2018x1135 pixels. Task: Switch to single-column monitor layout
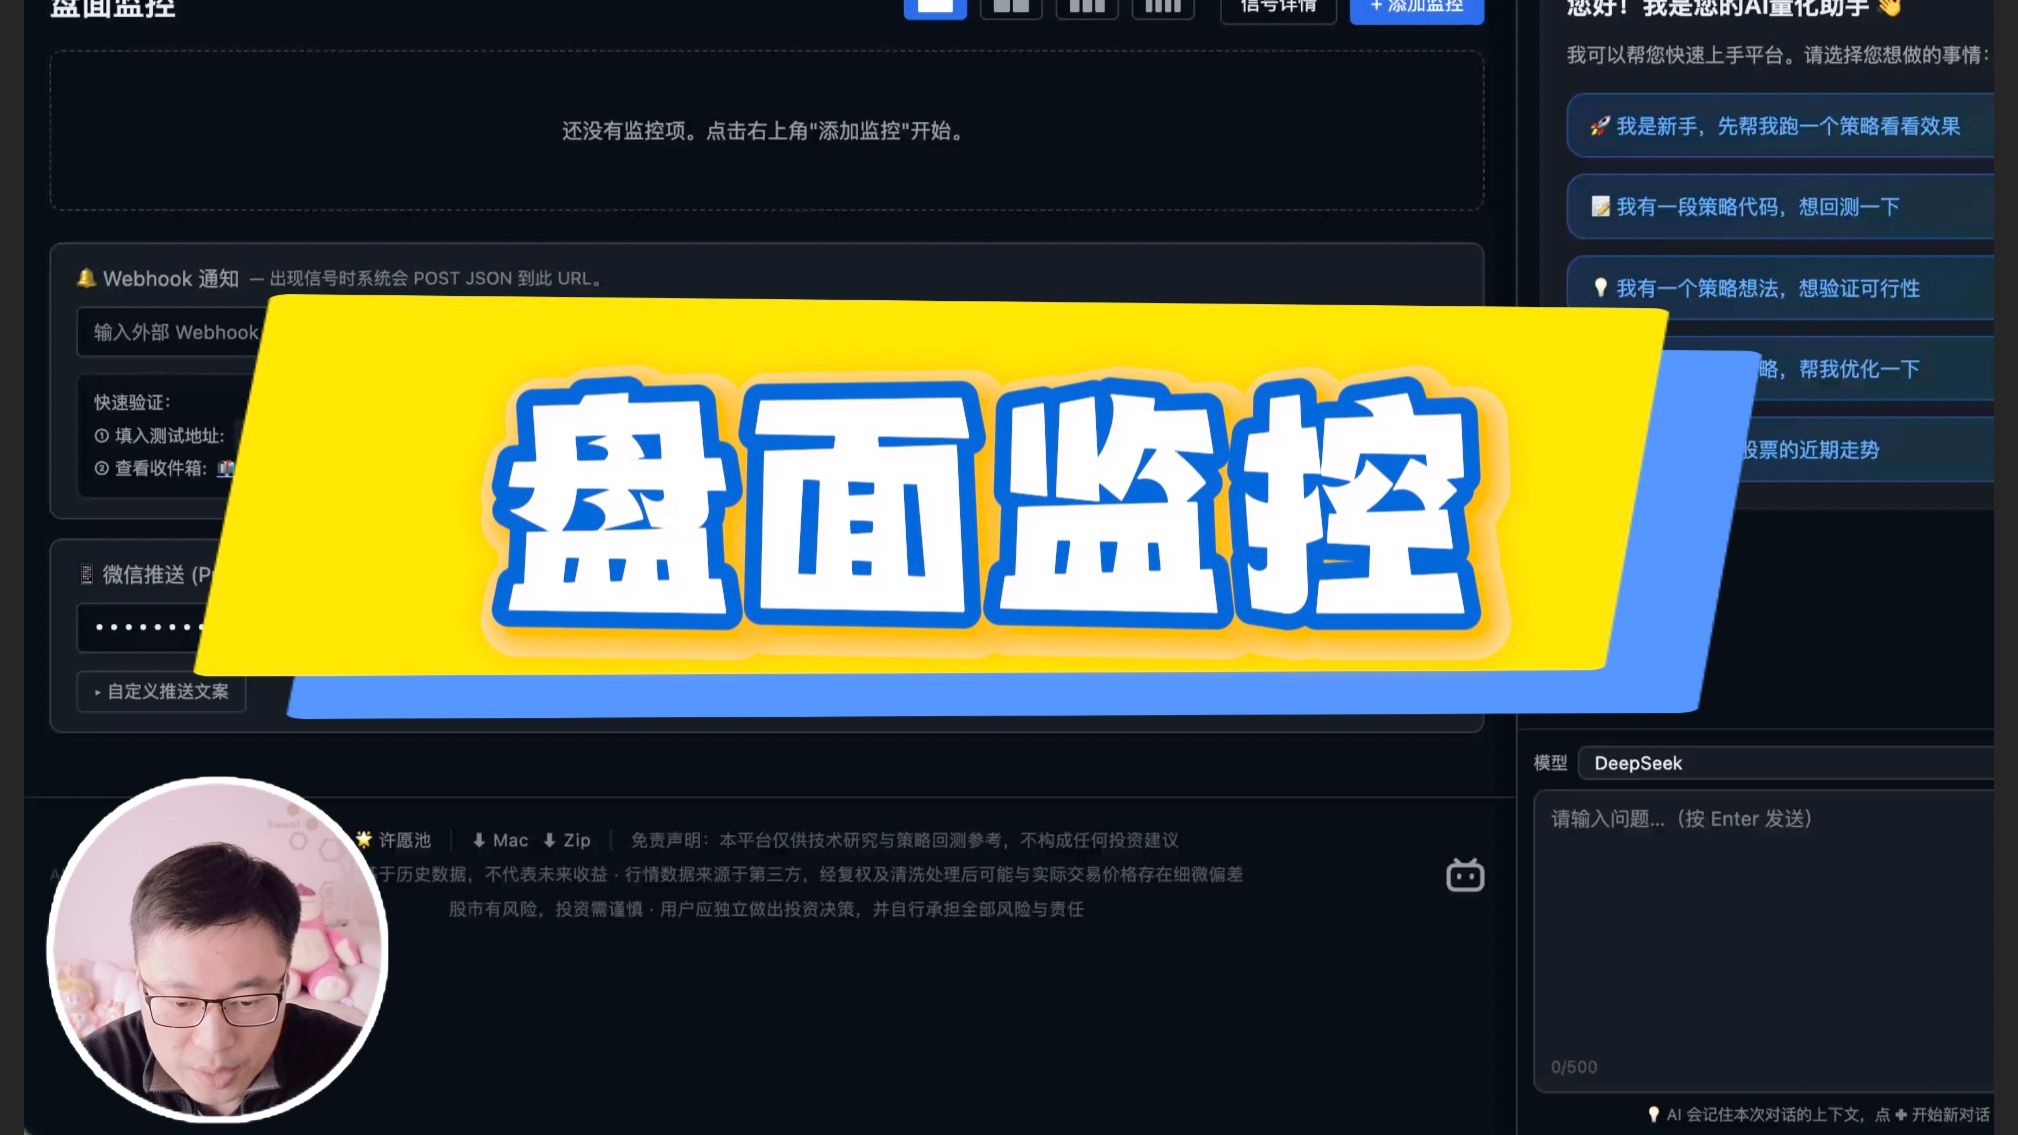(935, 7)
